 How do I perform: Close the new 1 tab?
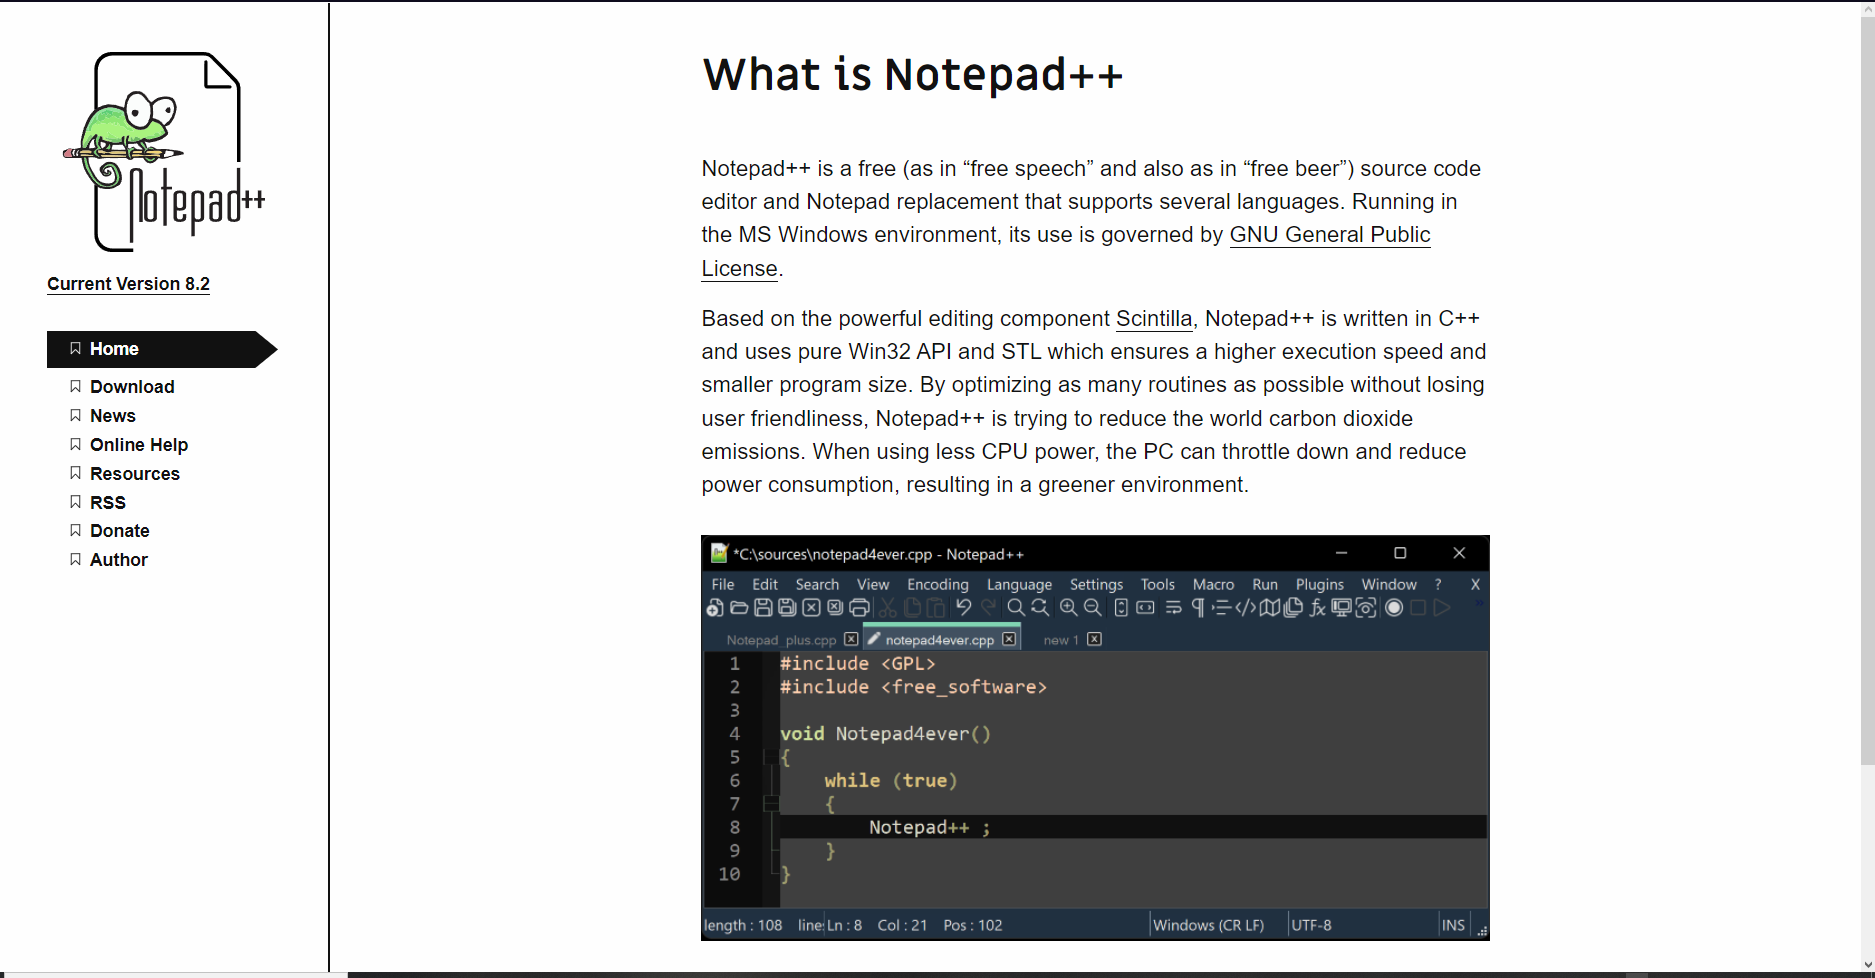pos(1095,639)
